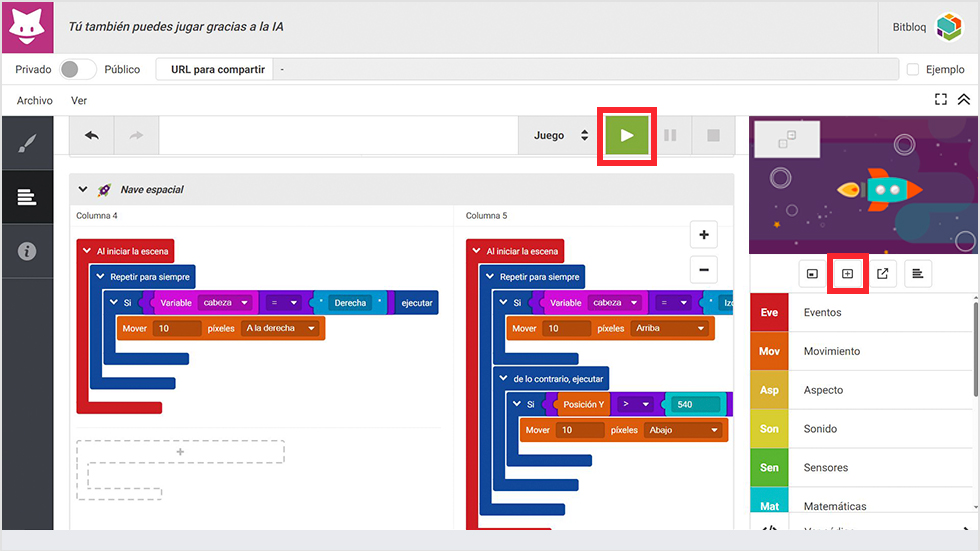Enable the Ejemplo checkbox
This screenshot has height=551, width=980.
point(913,69)
